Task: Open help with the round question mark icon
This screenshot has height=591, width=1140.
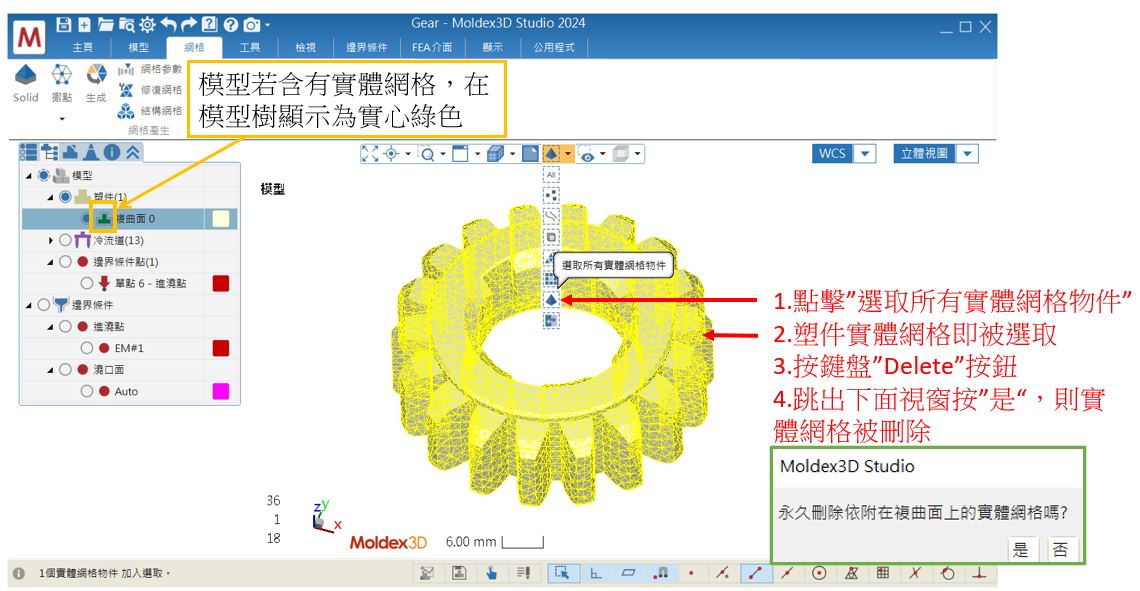Action: pos(230,25)
